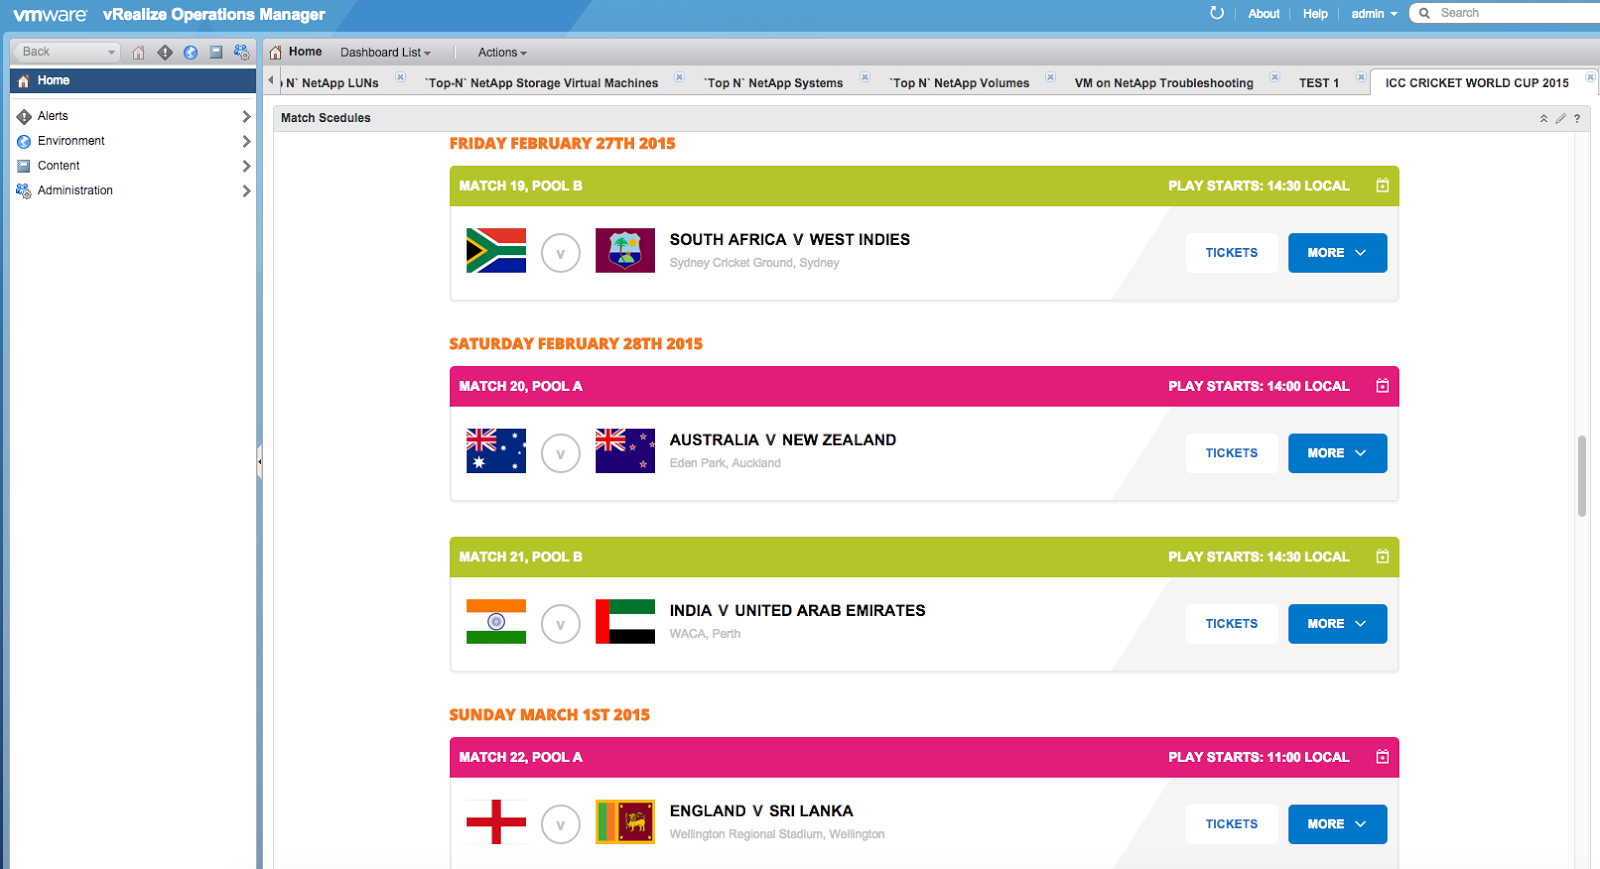
Task: Collapse the Match Scedules widget
Action: tap(1543, 118)
